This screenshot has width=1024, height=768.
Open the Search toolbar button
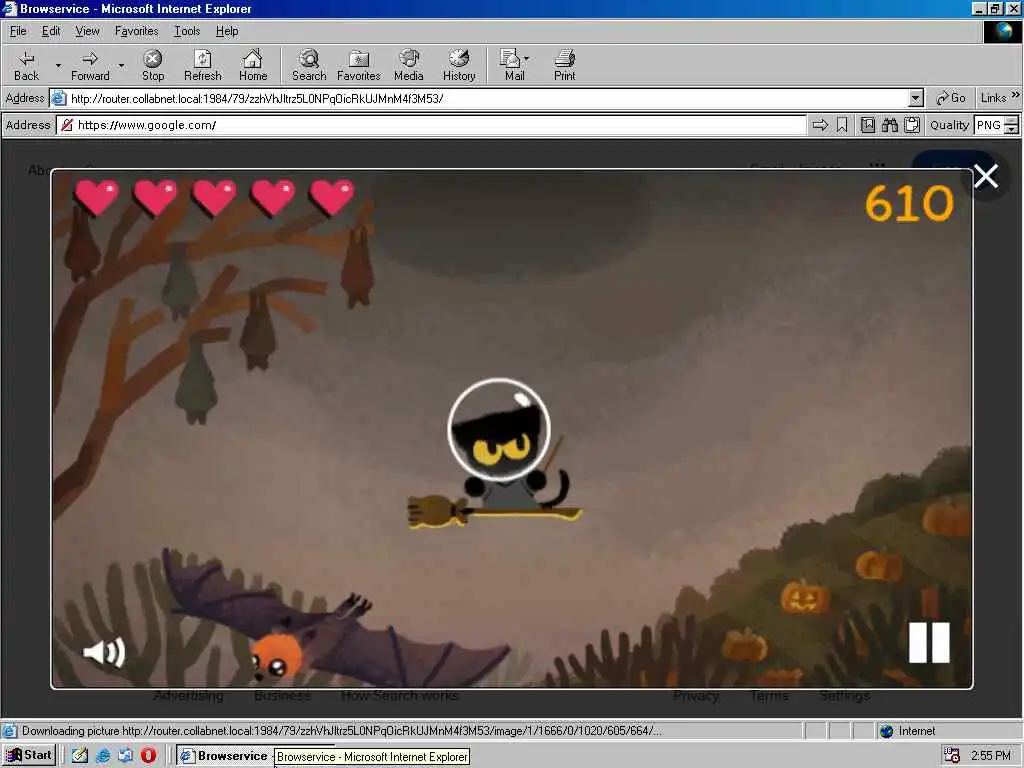309,65
